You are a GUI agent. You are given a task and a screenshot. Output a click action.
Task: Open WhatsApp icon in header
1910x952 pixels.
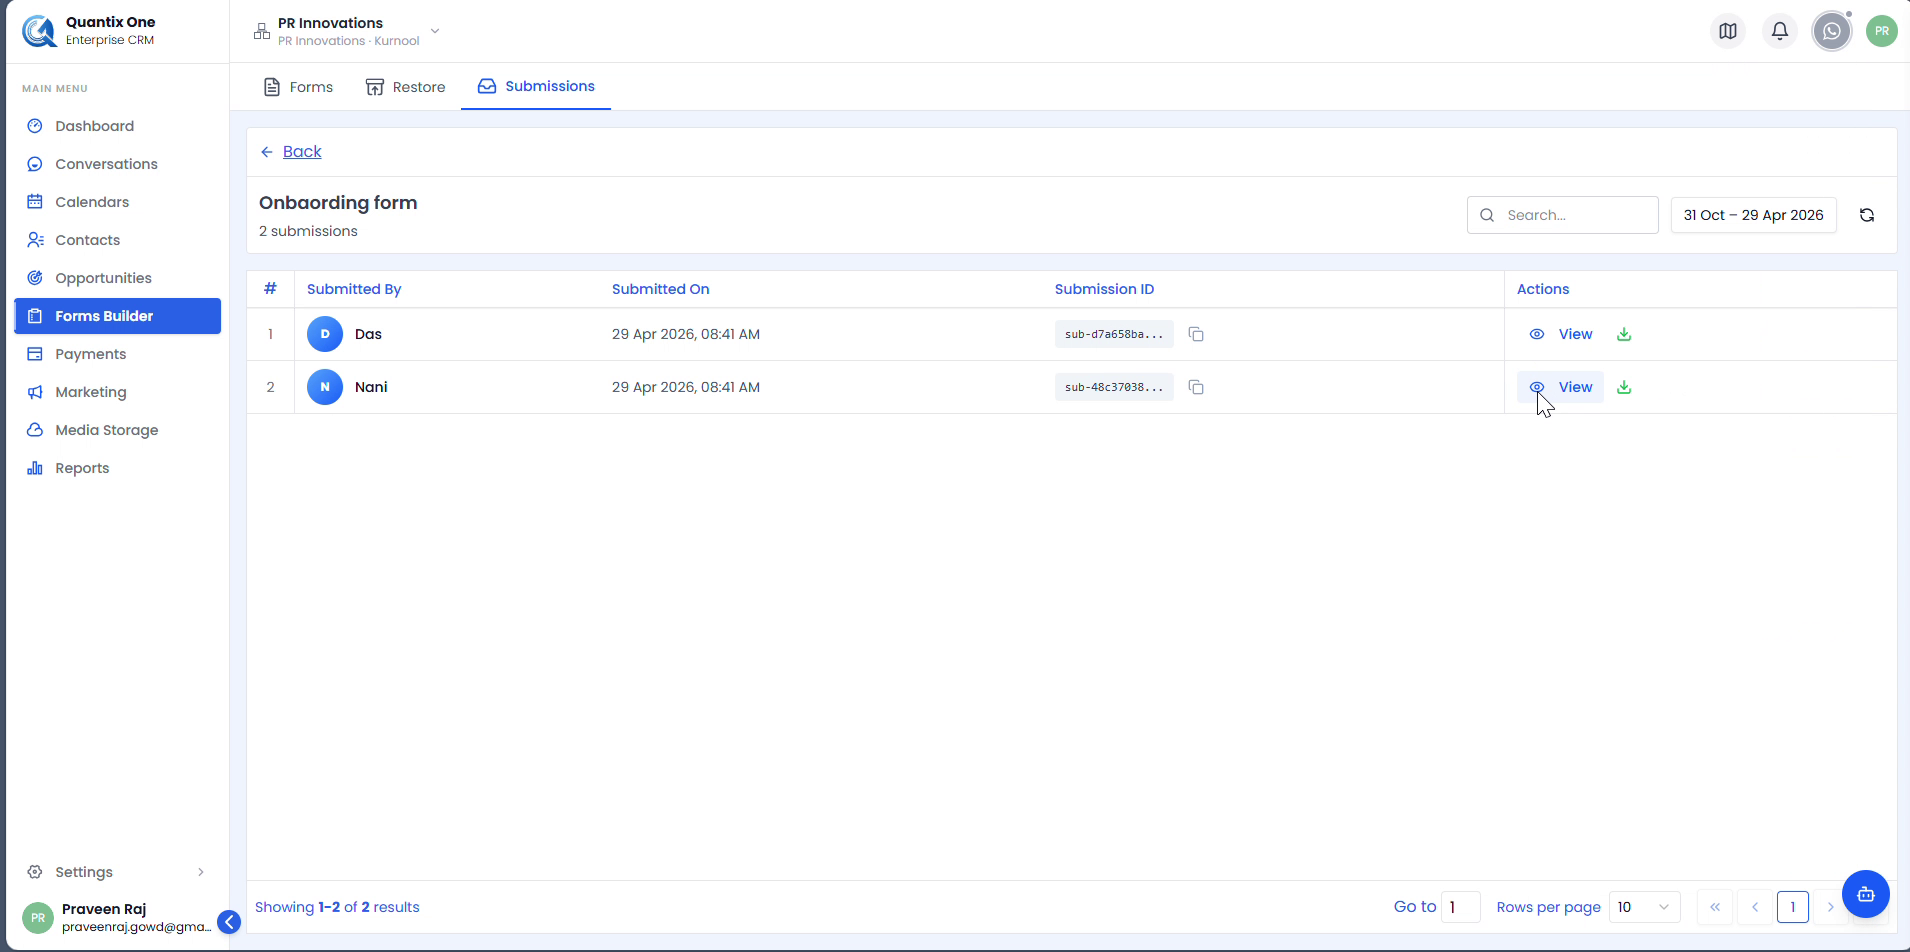1832,31
